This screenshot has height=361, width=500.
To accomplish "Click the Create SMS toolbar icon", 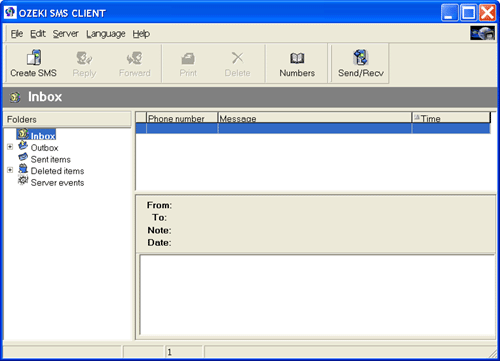I will [x=34, y=57].
